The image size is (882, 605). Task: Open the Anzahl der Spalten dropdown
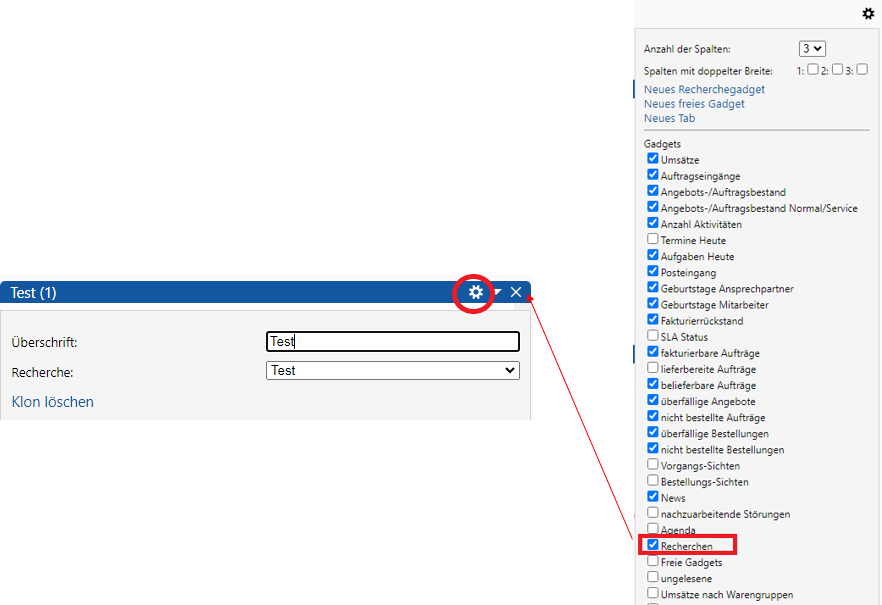812,48
